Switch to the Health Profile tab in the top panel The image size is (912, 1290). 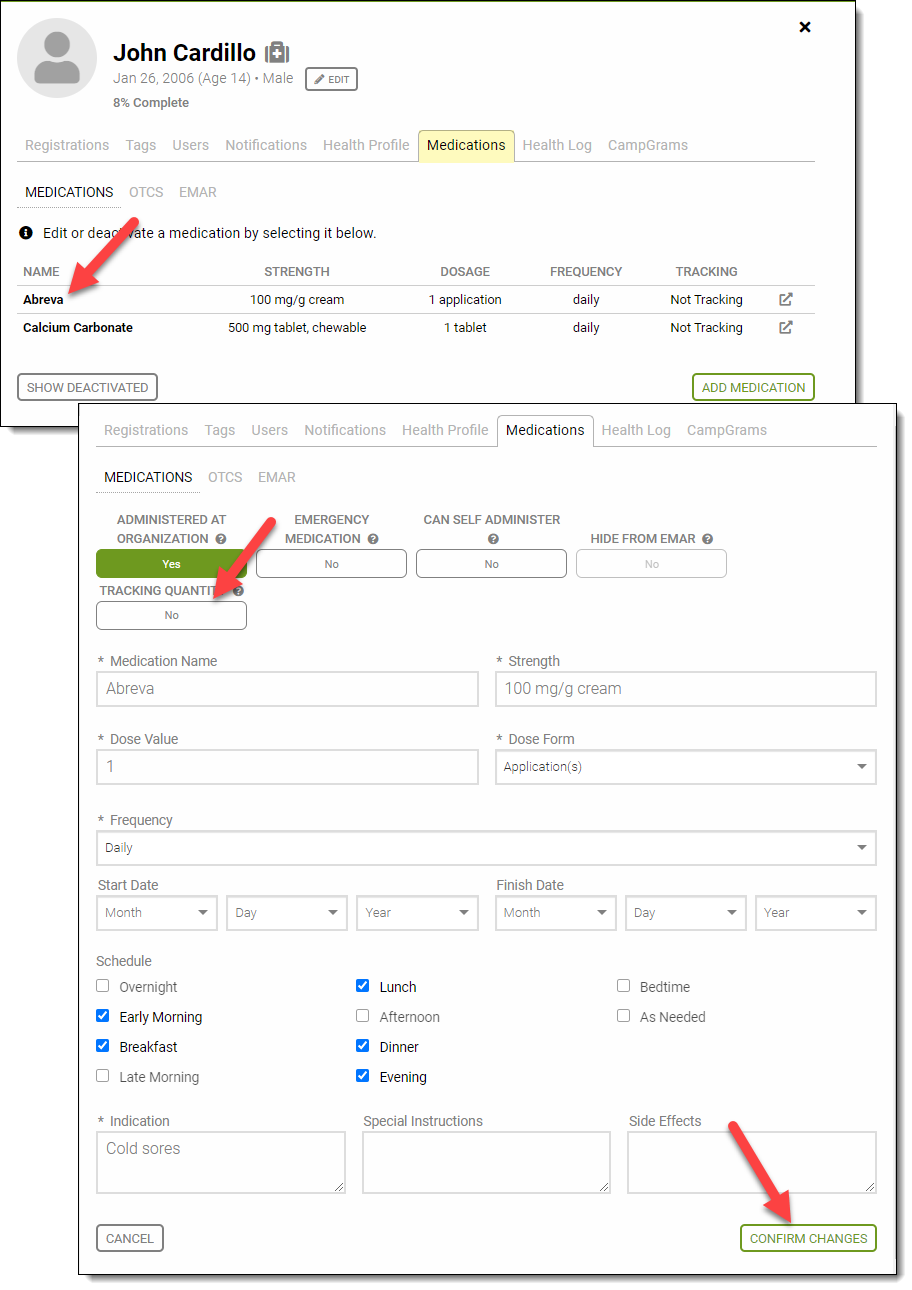point(366,145)
